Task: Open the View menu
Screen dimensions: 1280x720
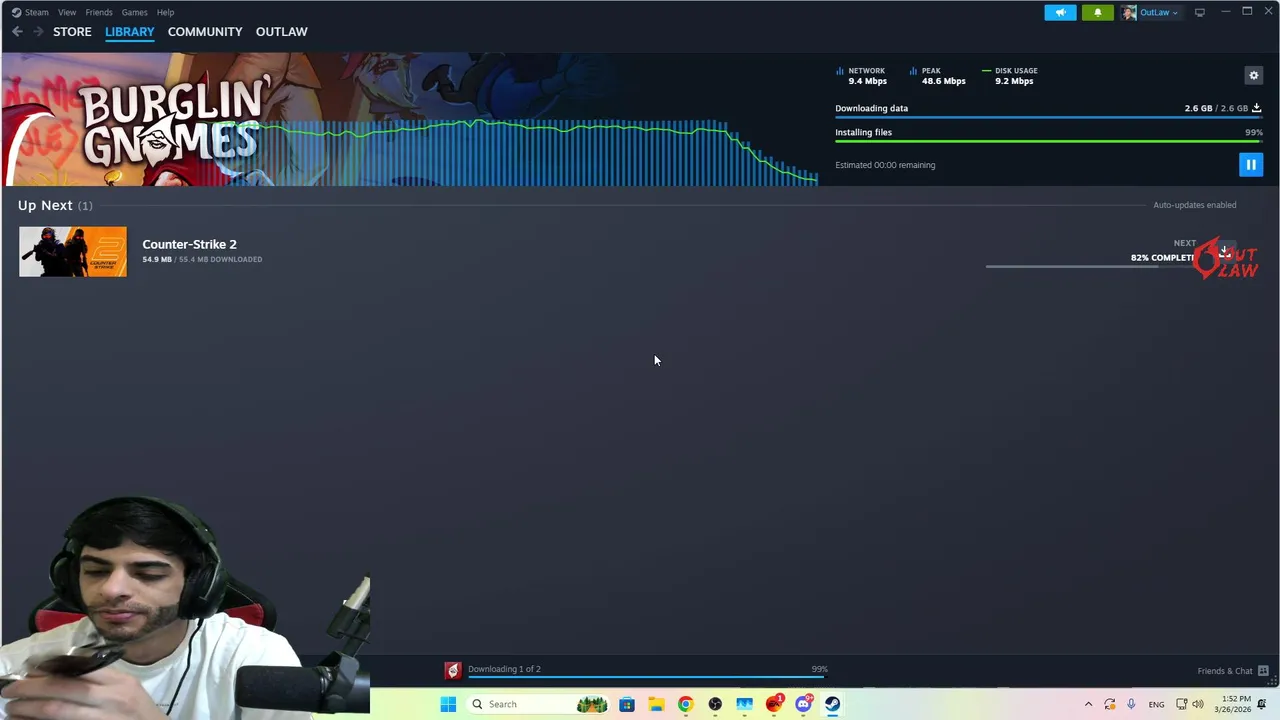Action: 67,12
